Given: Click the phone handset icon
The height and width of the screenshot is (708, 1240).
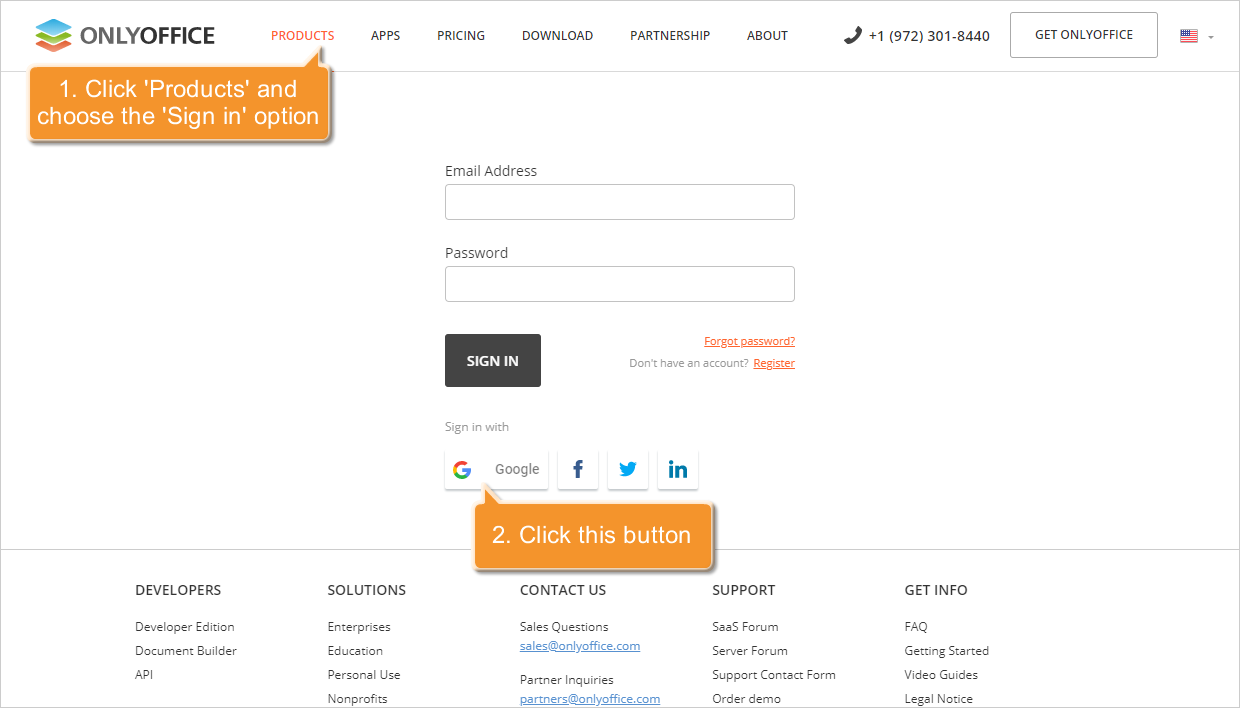Looking at the screenshot, I should coord(852,34).
